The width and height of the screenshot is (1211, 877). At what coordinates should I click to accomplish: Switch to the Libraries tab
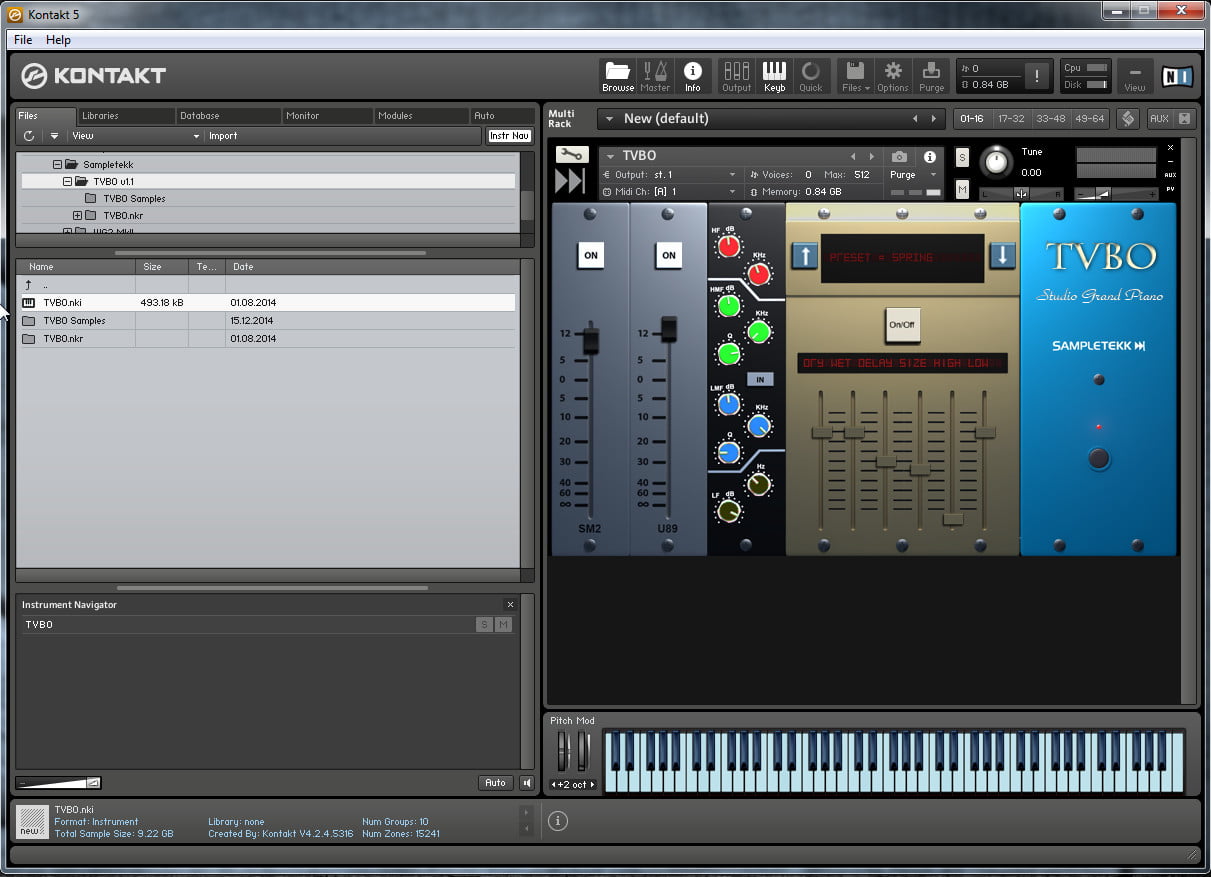click(x=124, y=116)
